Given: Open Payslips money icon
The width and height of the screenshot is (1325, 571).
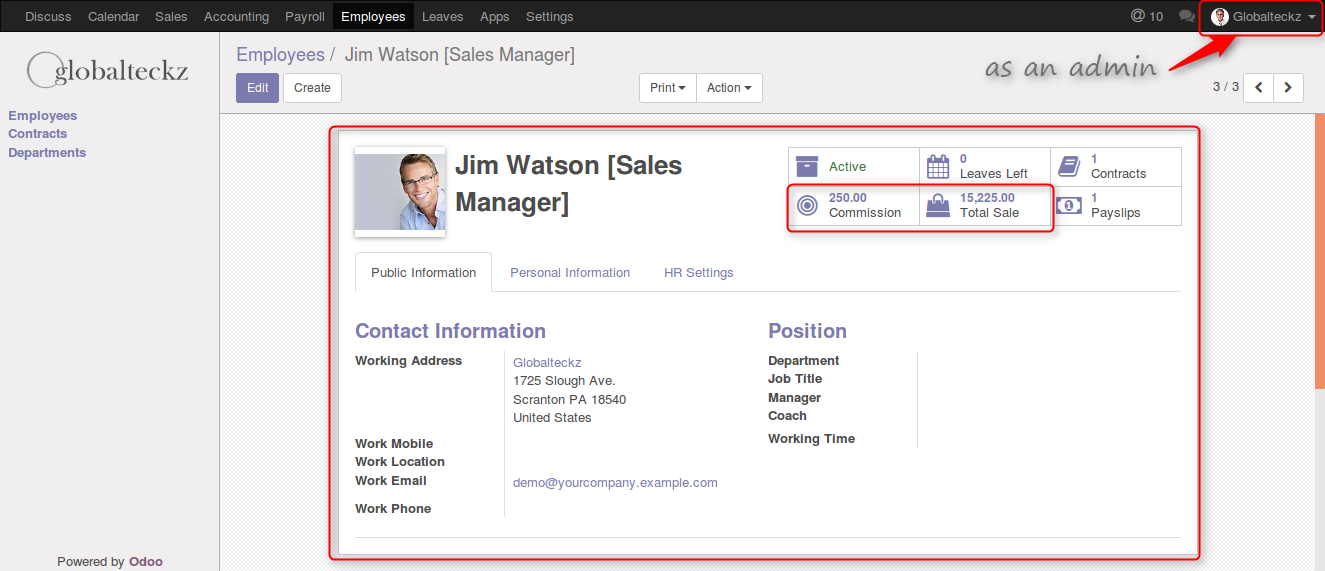Looking at the screenshot, I should click(1068, 206).
